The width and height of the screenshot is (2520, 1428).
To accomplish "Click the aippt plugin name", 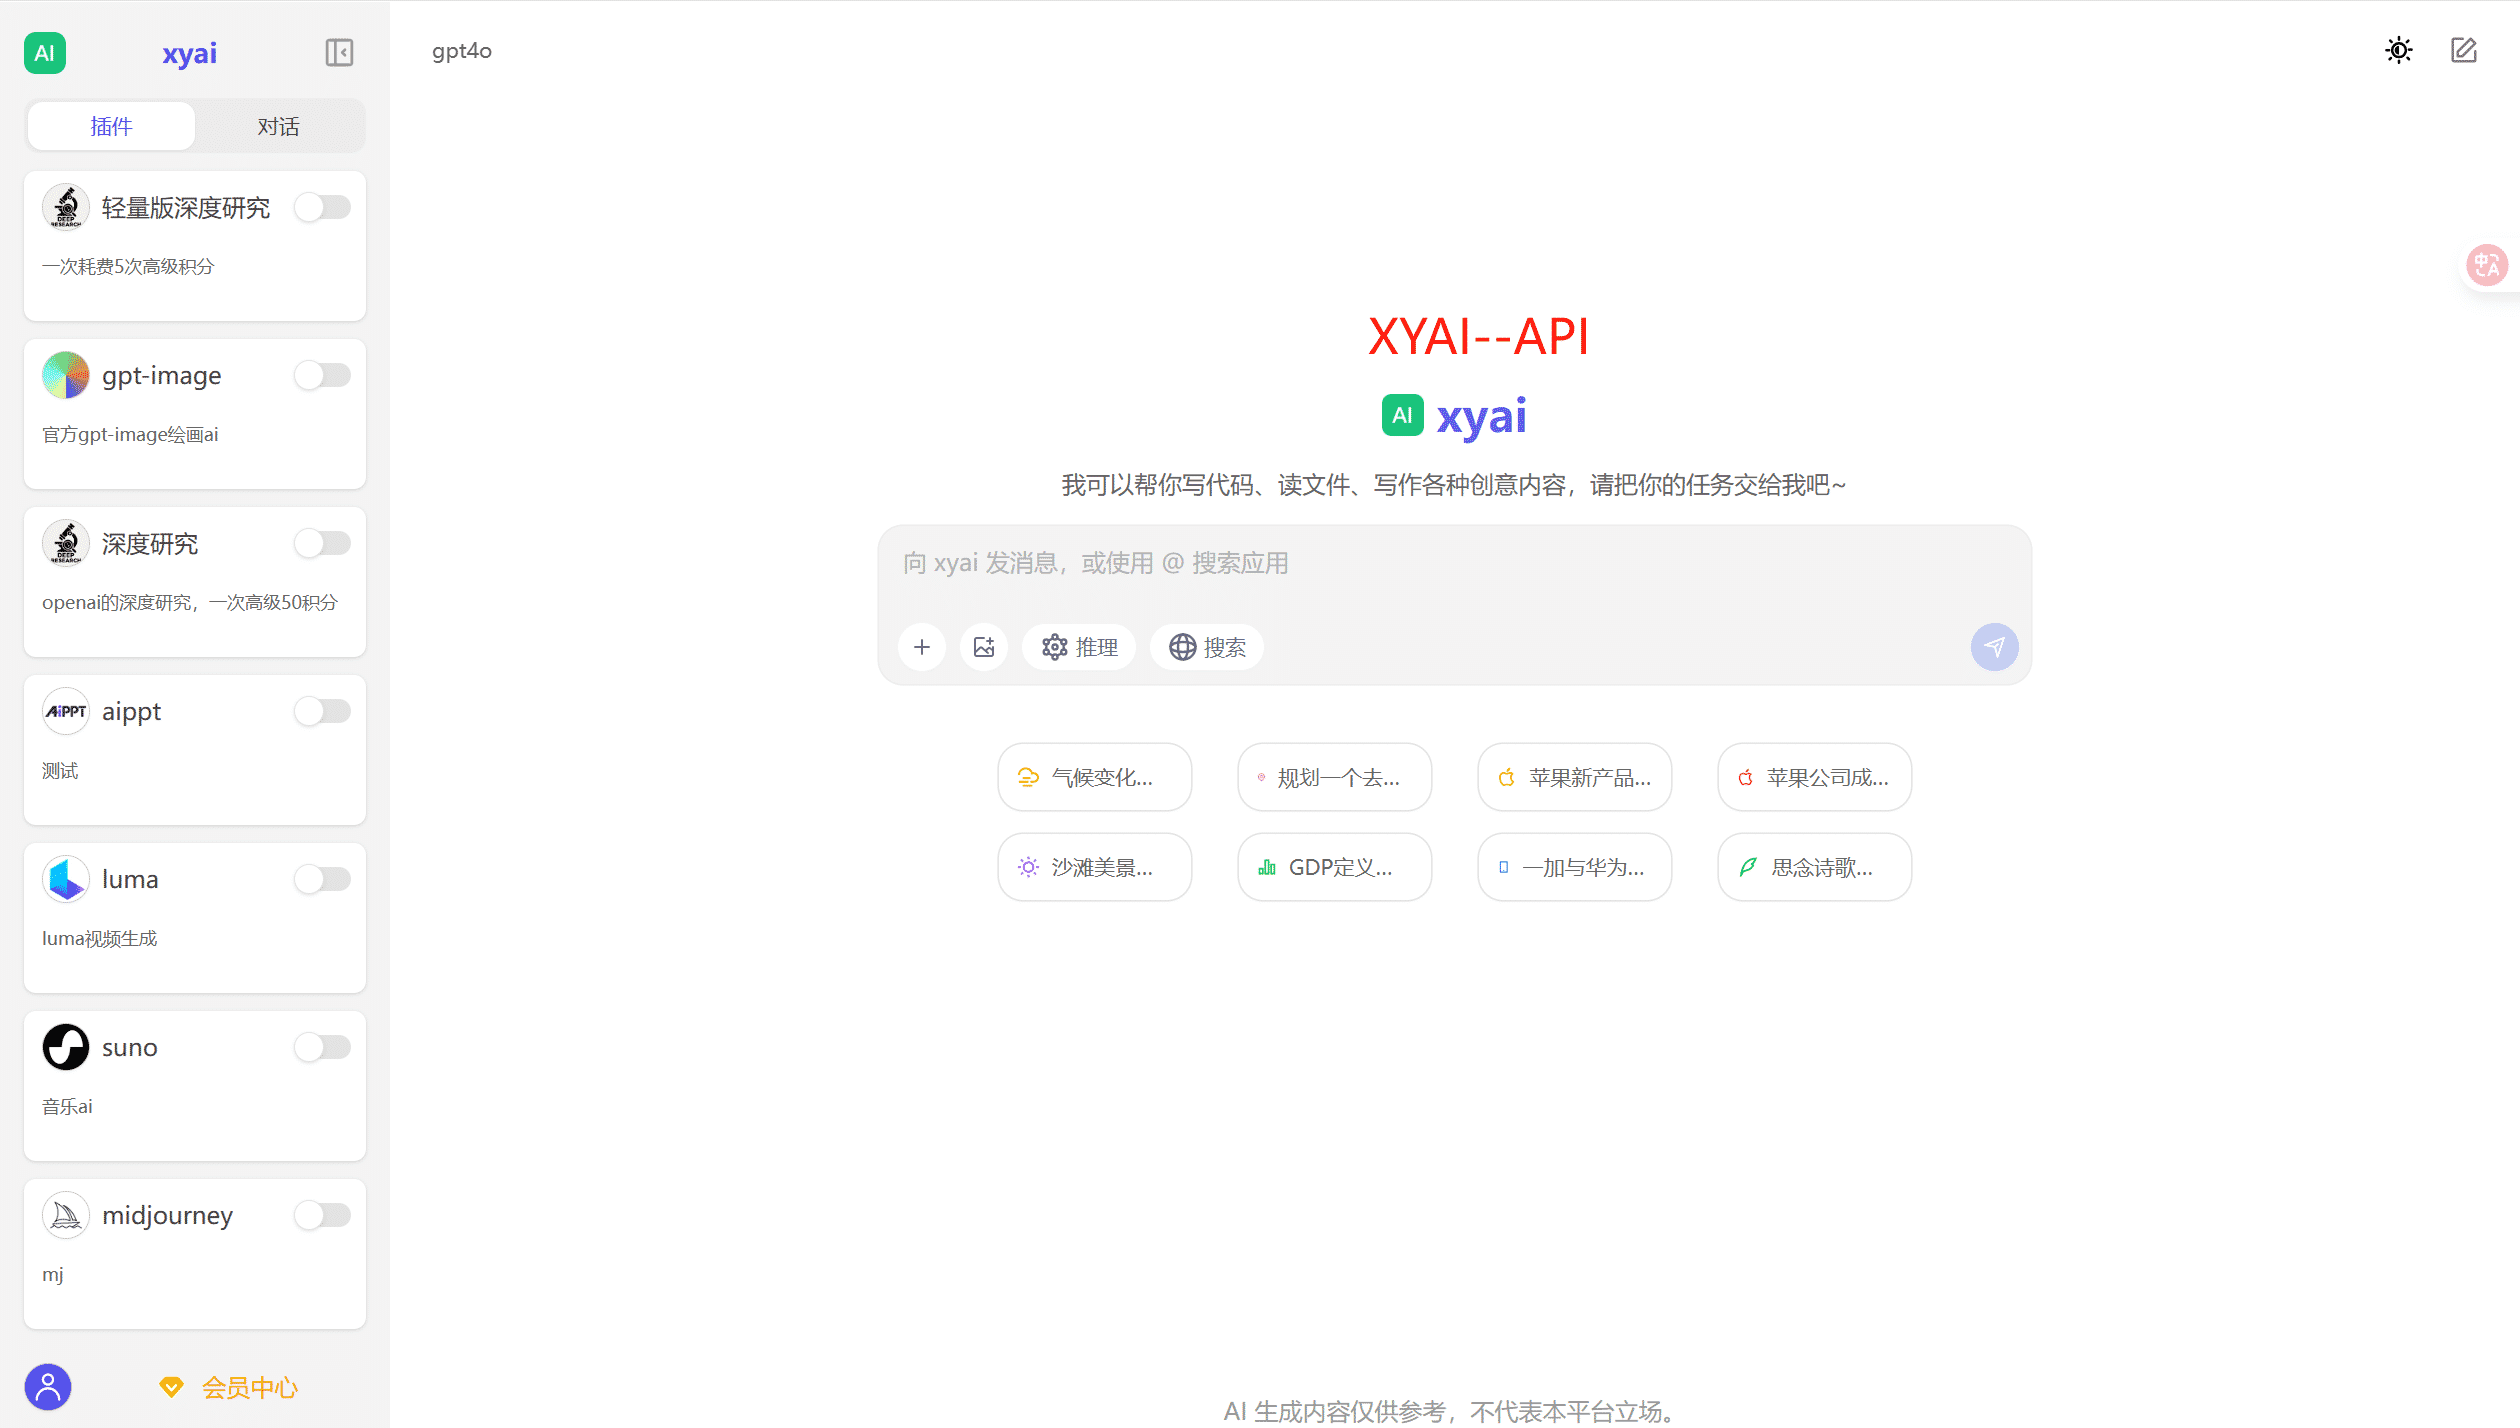I will coord(131,711).
